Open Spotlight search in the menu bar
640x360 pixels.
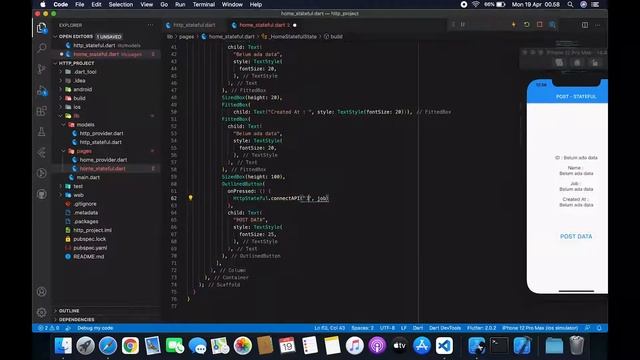(570, 4)
